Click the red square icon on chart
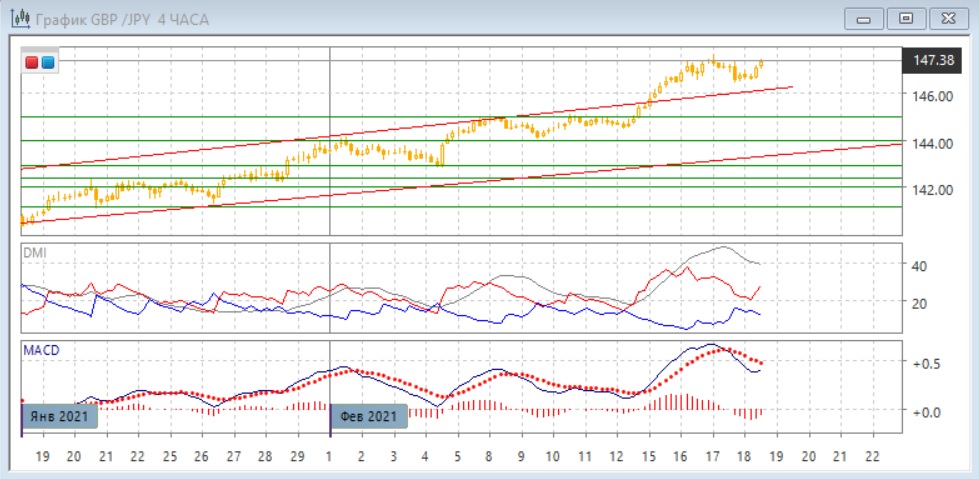Viewport: 979px width, 479px height. pyautogui.click(x=32, y=62)
